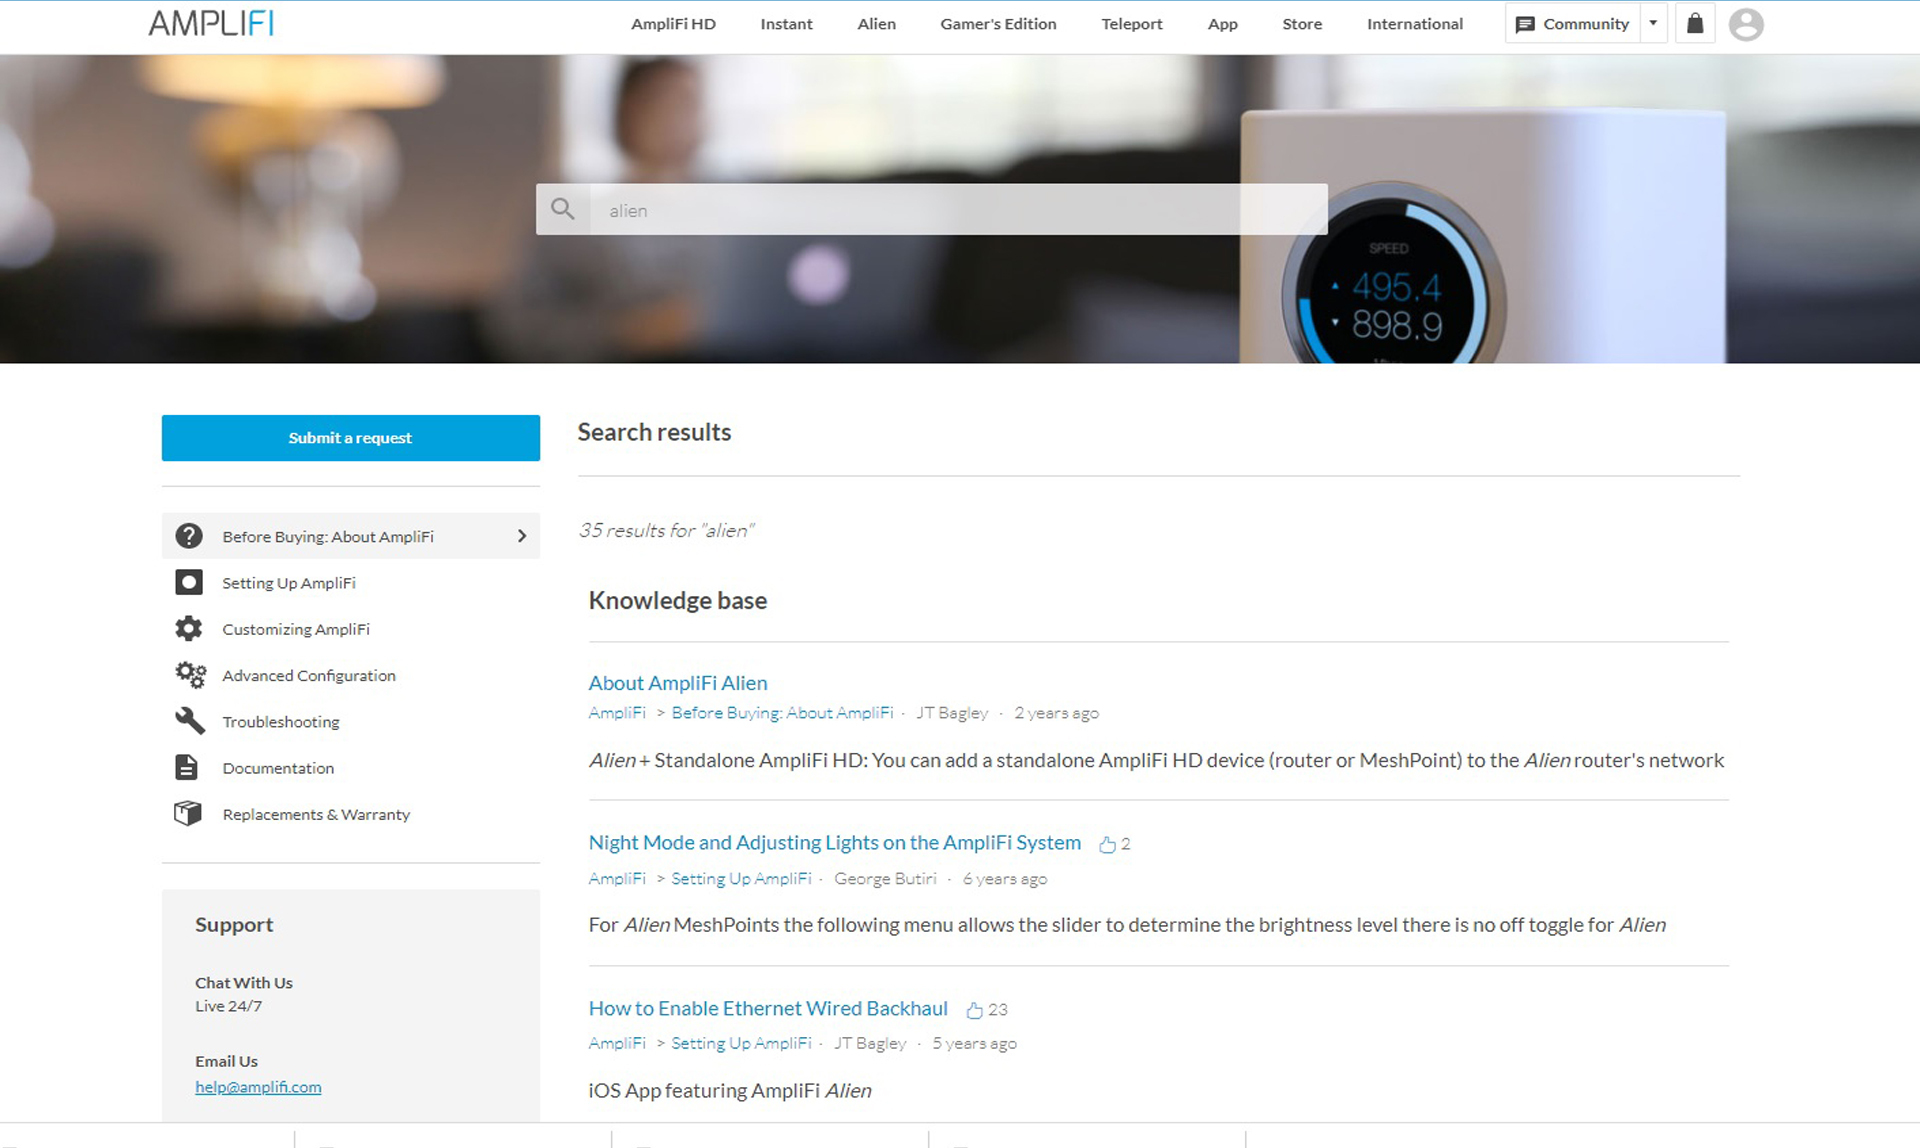Click Setting Up AmpliFi breadcrumb under Night Mode

tap(741, 879)
